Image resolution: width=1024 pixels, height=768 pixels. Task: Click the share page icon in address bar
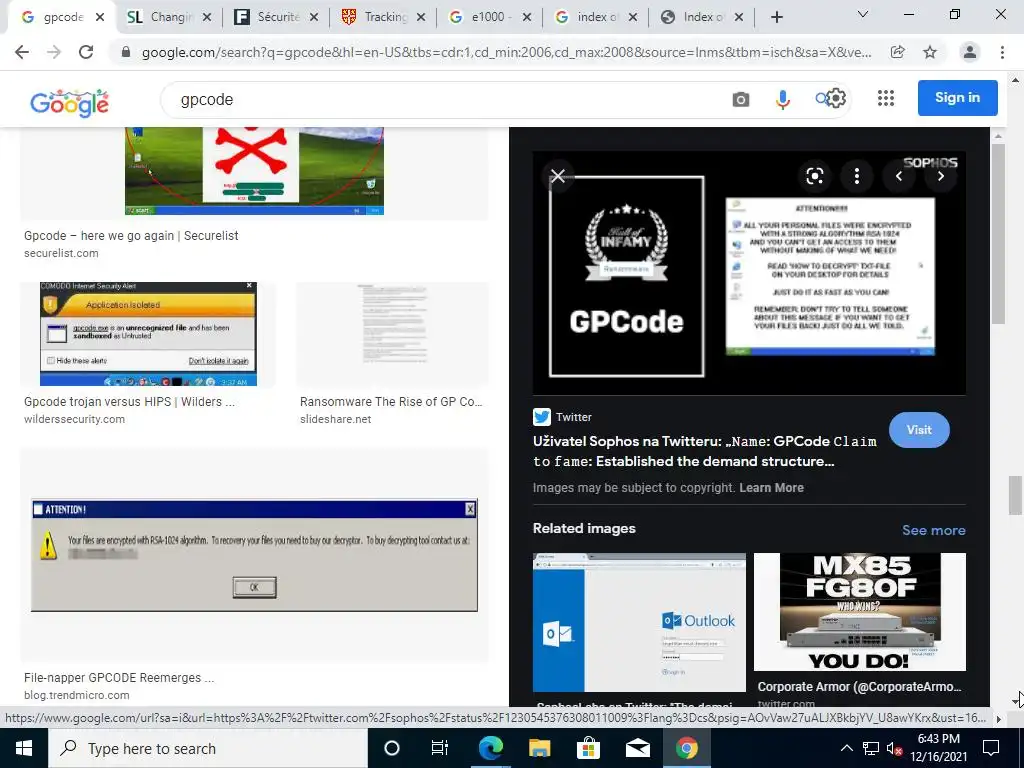pyautogui.click(x=898, y=52)
